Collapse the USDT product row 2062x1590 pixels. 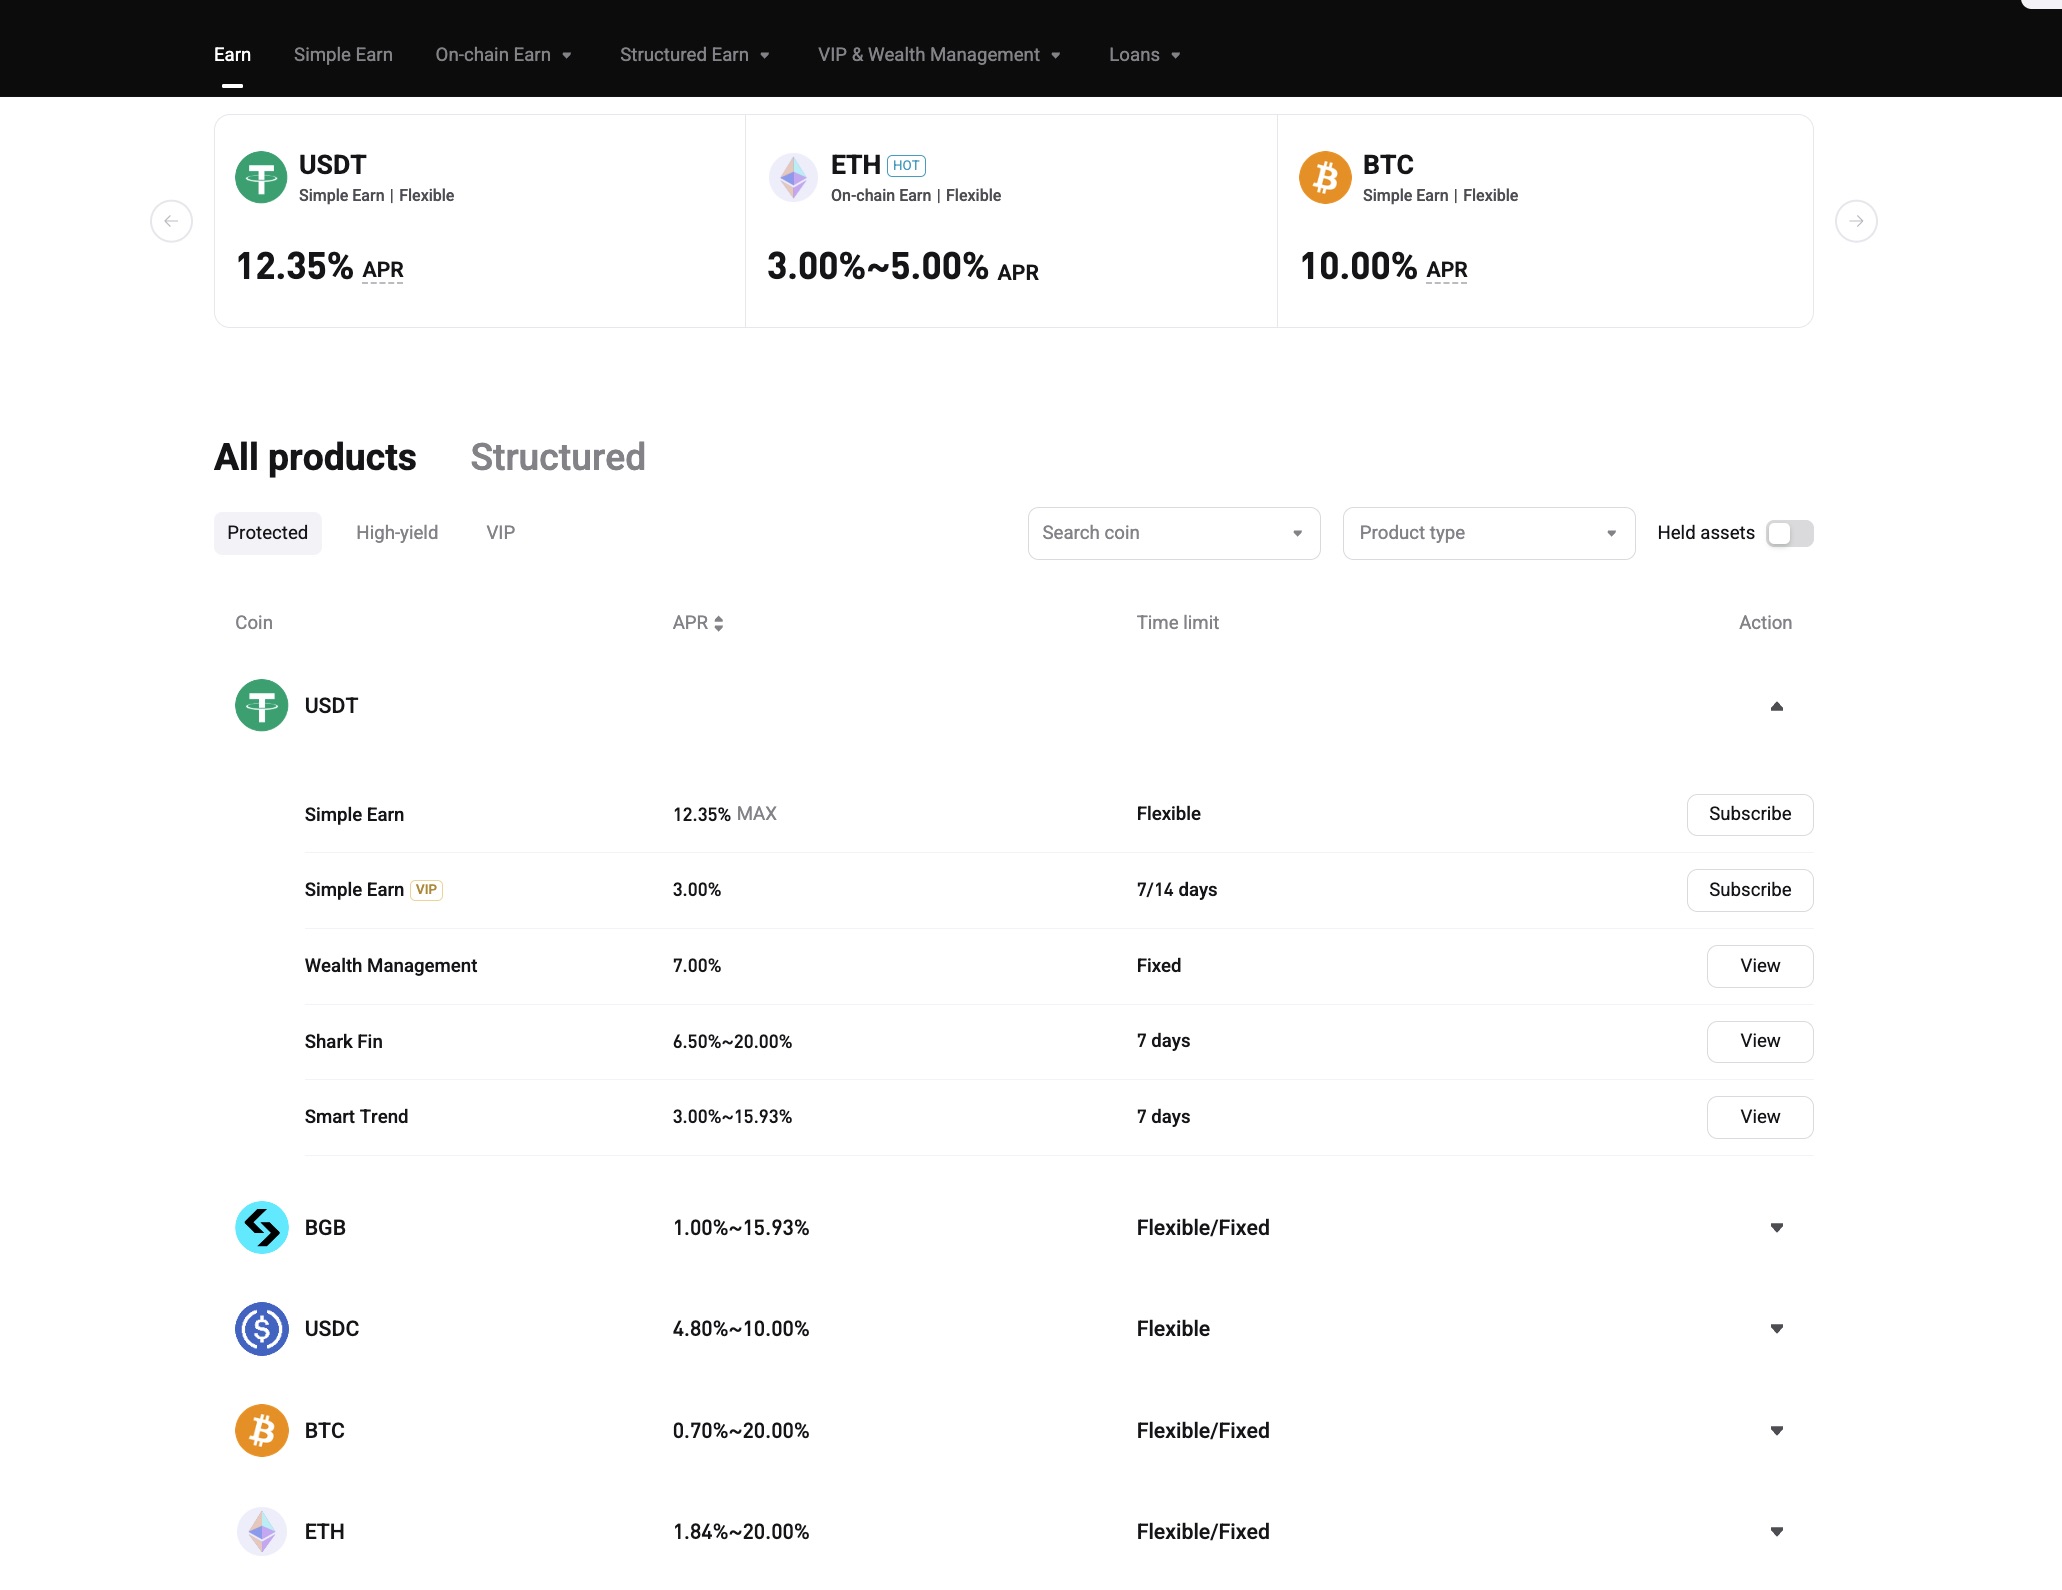point(1776,706)
